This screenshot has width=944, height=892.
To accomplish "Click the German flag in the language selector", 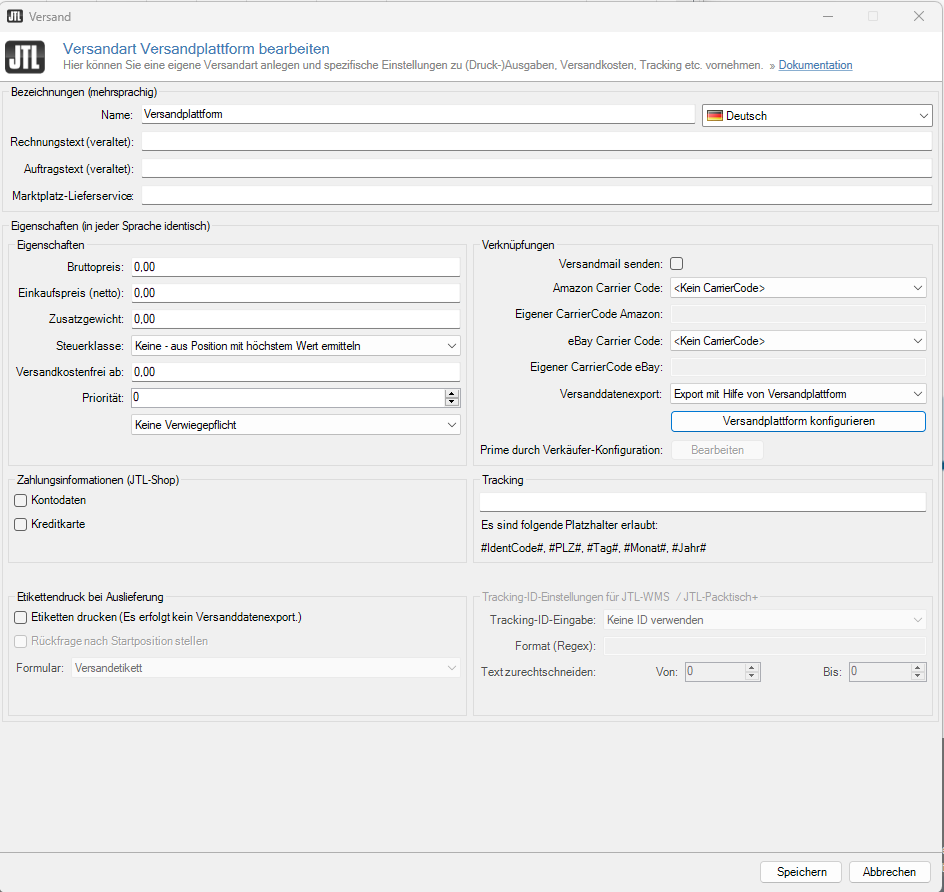I will click(716, 115).
